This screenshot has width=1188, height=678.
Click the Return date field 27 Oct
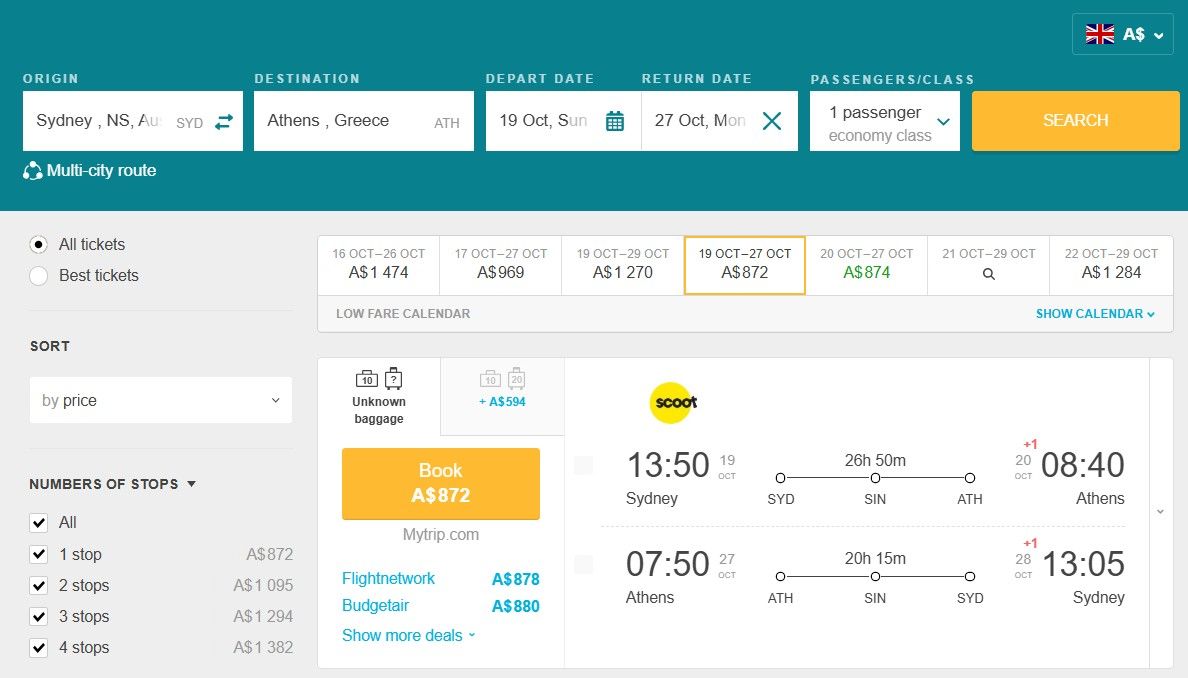click(719, 121)
